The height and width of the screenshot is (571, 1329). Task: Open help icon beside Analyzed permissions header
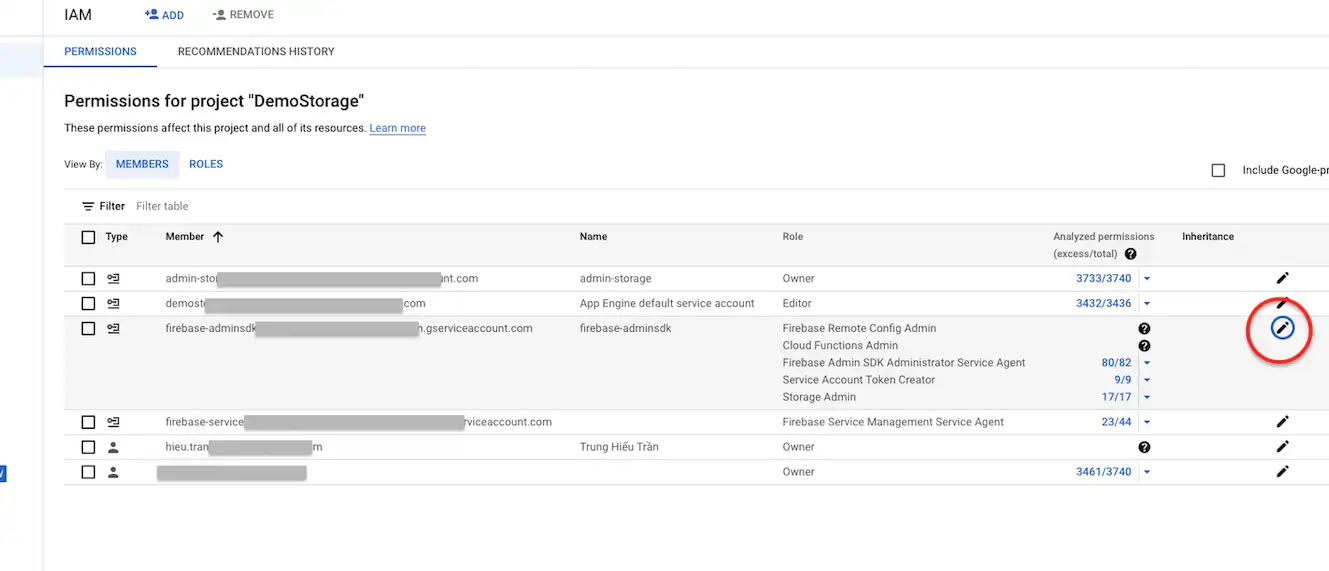(1130, 254)
